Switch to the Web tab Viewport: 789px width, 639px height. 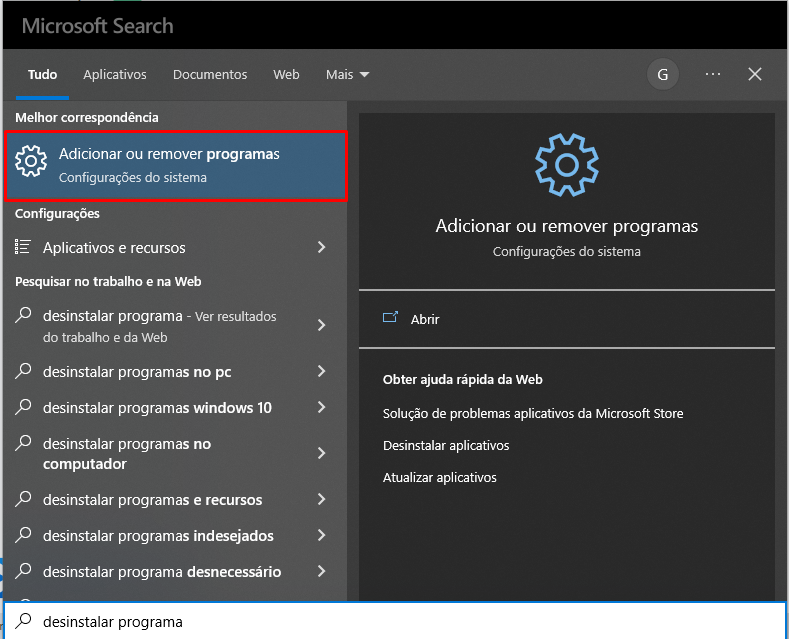coord(286,74)
